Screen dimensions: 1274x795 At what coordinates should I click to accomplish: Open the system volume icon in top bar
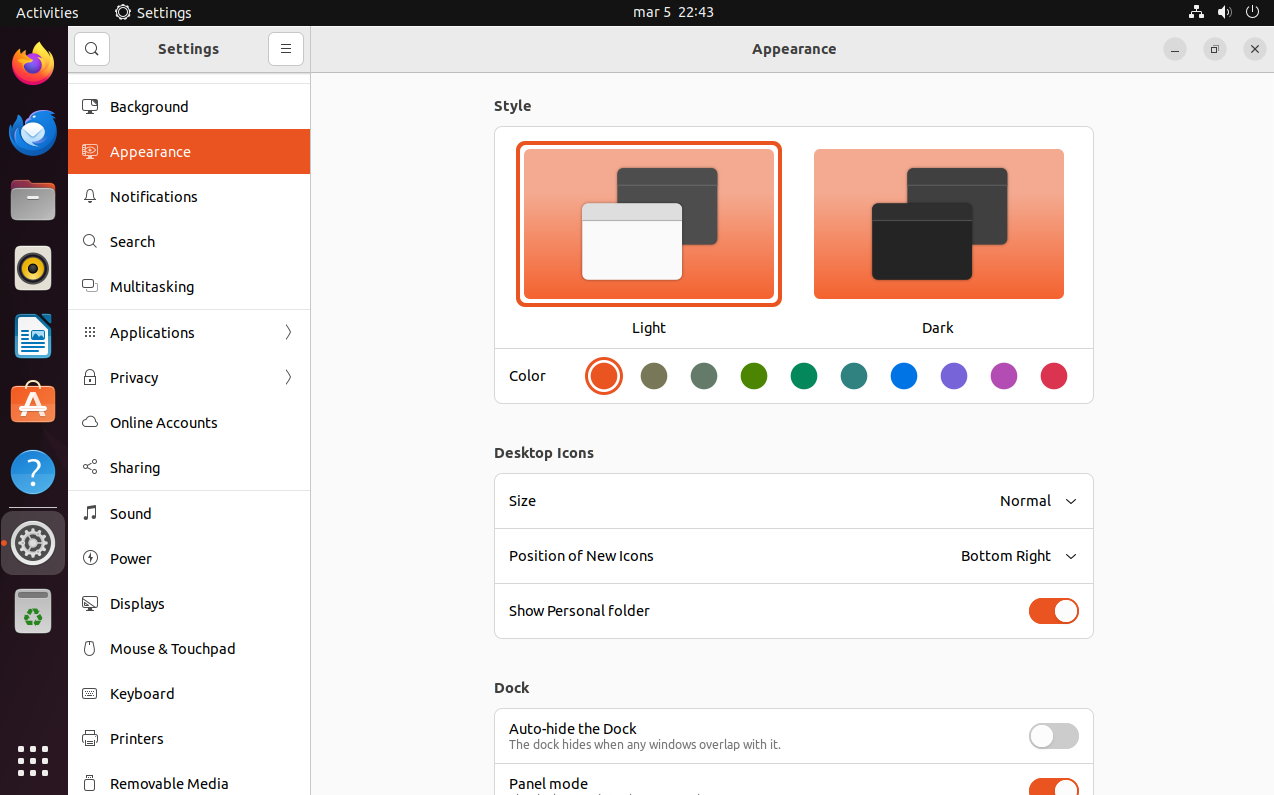coord(1224,12)
